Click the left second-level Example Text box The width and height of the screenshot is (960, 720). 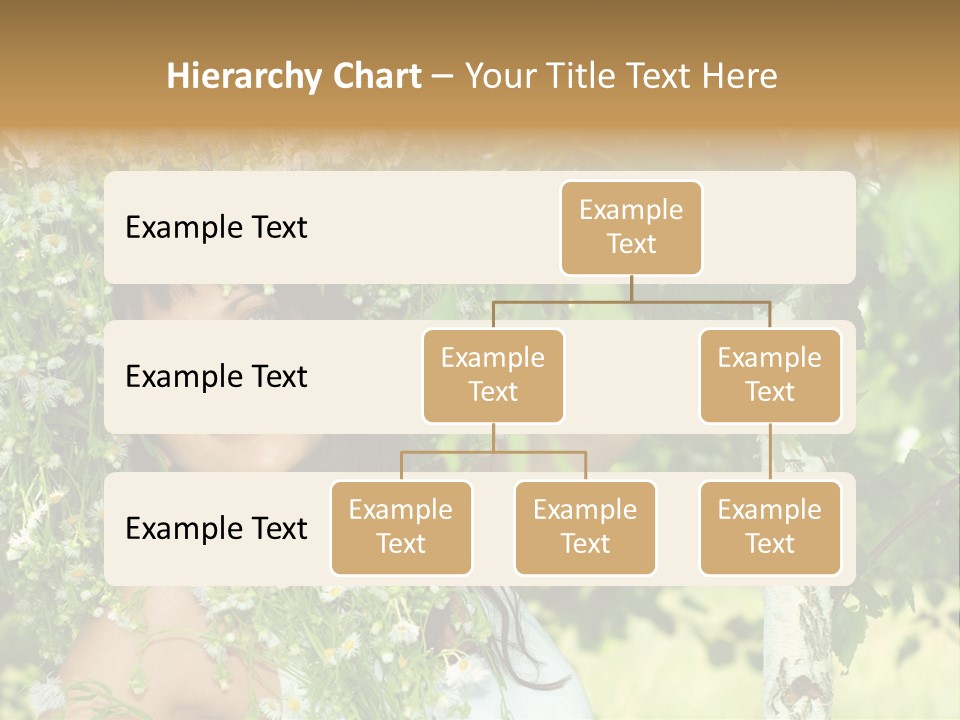click(x=493, y=376)
